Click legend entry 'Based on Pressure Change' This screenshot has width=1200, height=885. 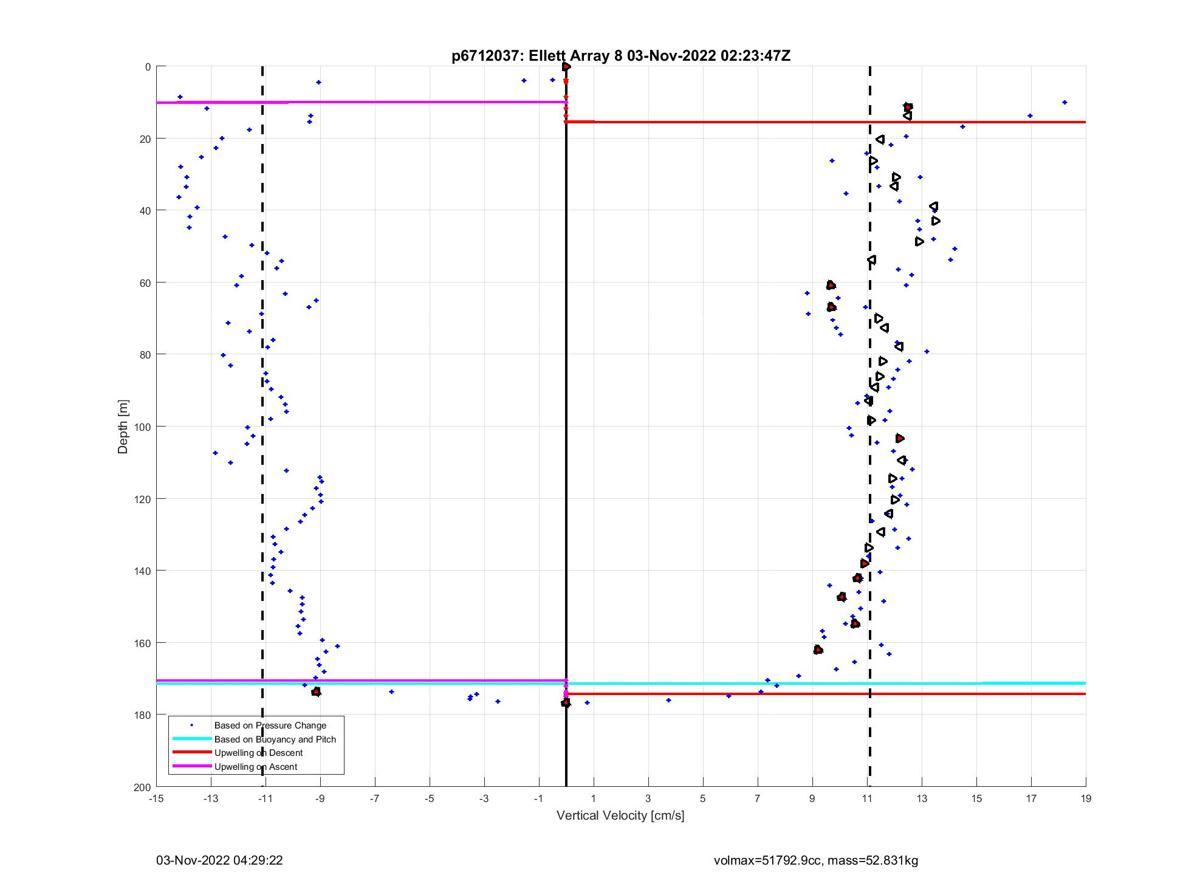(270, 725)
